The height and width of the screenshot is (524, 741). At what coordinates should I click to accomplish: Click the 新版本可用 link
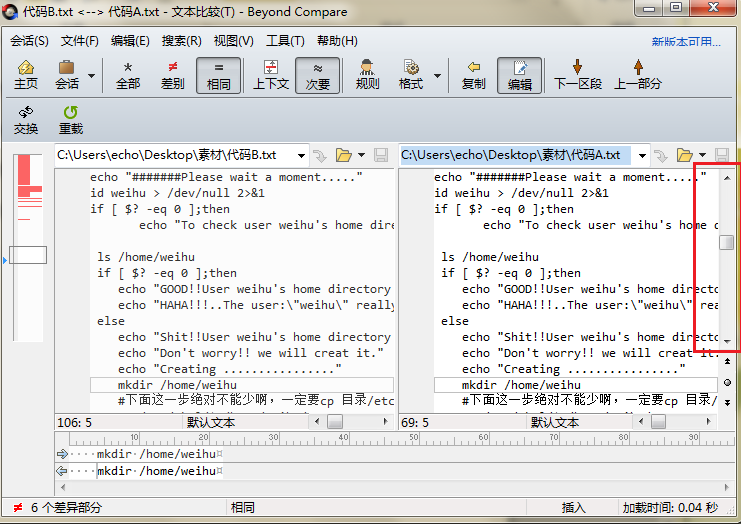[685, 41]
